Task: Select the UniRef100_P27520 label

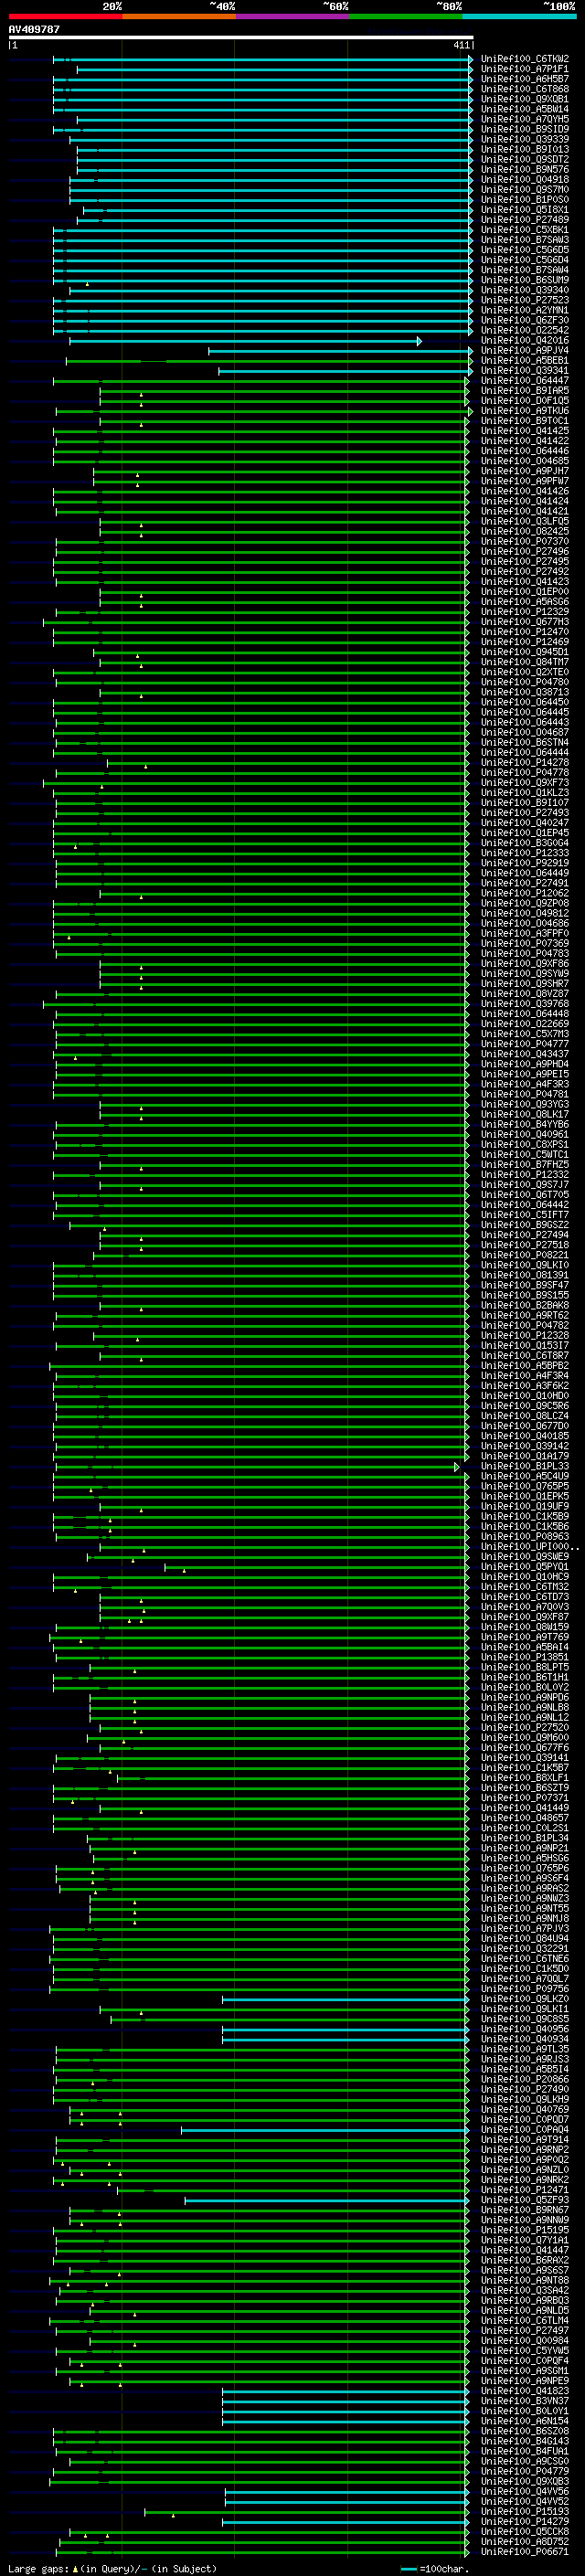Action: point(525,1727)
